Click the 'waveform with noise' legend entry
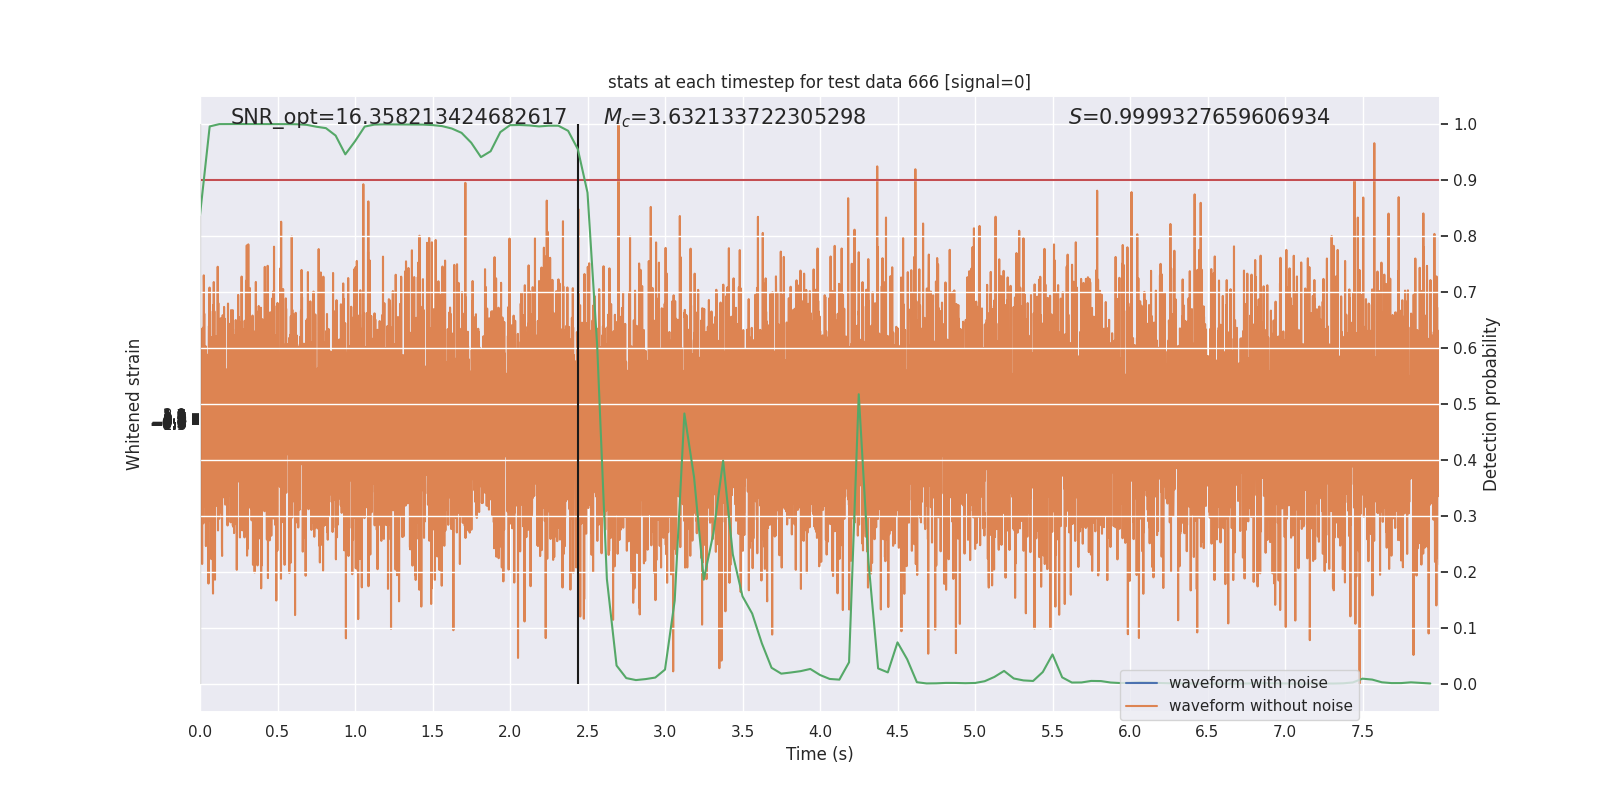The height and width of the screenshot is (800, 1600). 1248,683
